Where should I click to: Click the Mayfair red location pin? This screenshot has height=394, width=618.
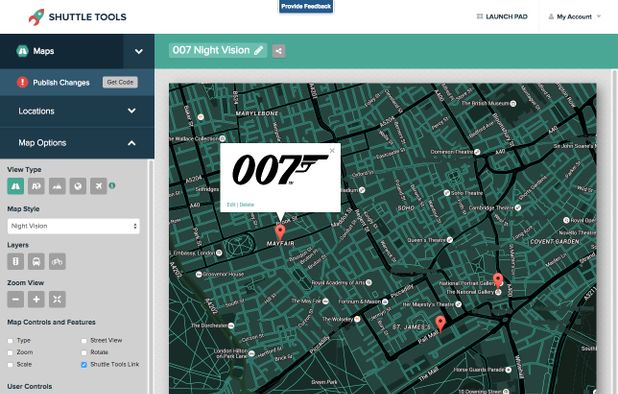(x=280, y=232)
